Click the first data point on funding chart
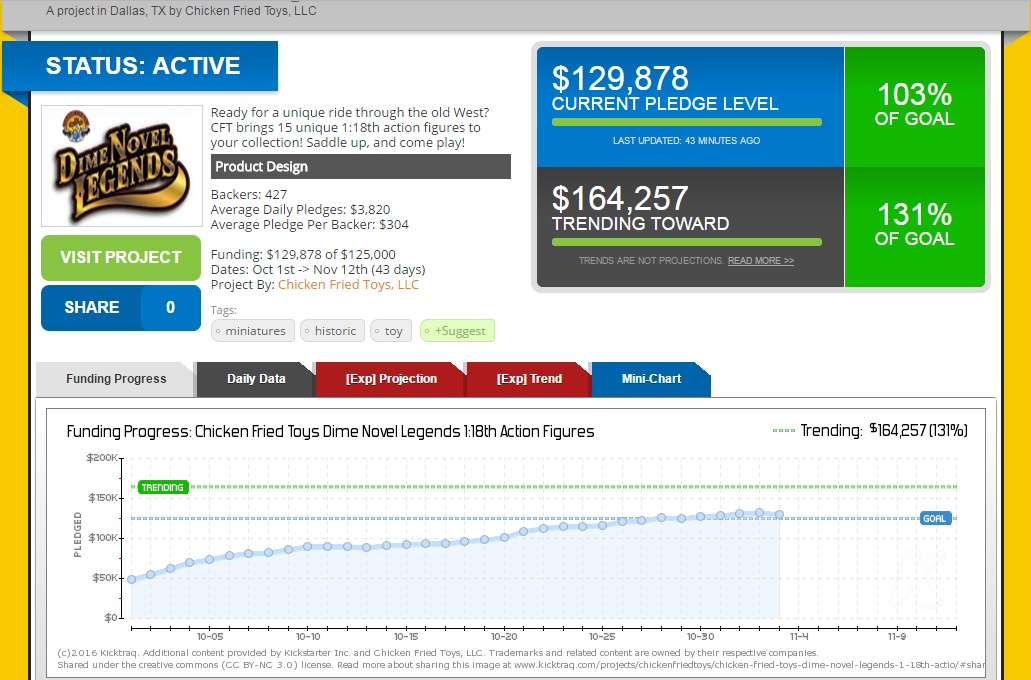Screen dimensions: 1031x680 pos(131,579)
